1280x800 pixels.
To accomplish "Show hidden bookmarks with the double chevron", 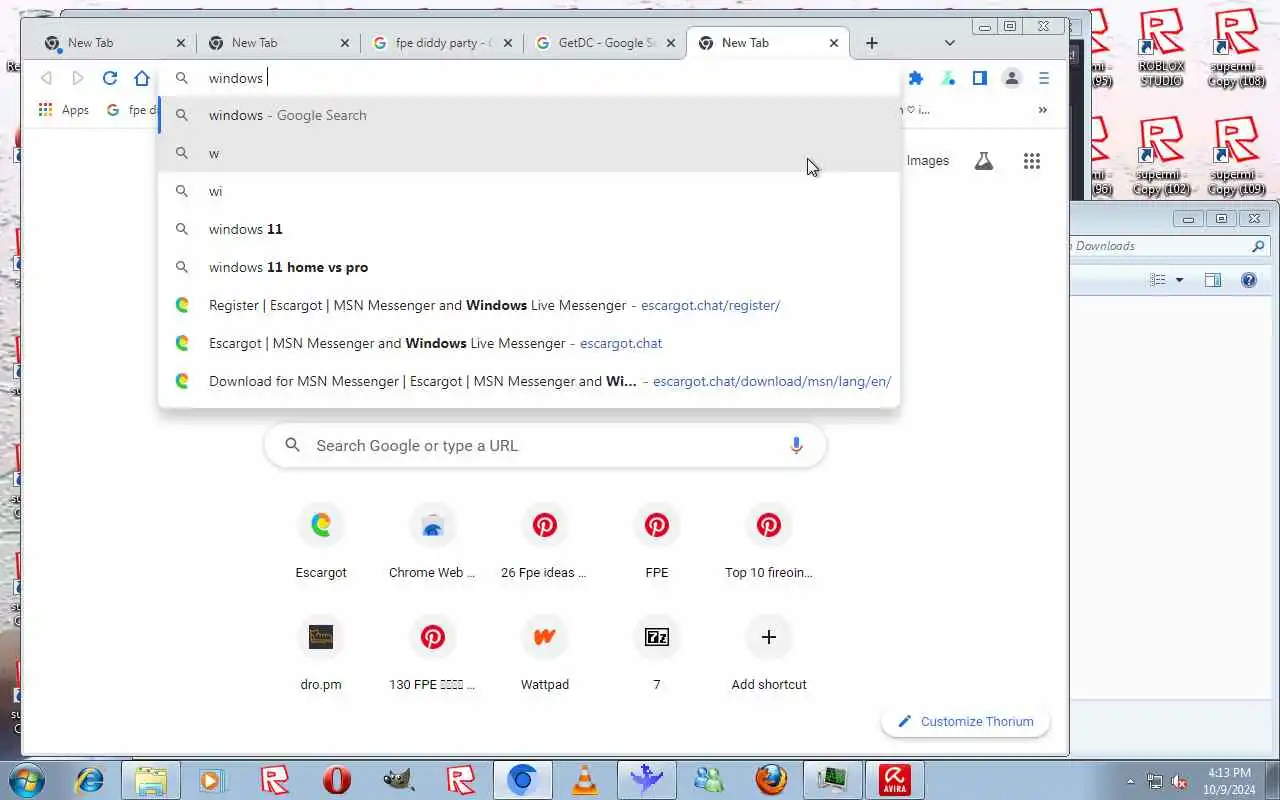I will pos(1043,110).
